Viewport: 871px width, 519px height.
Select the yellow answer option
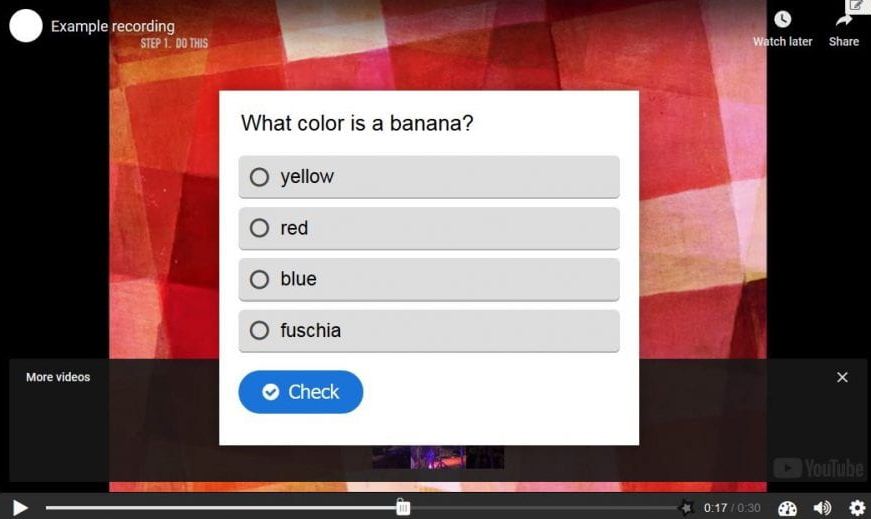[429, 177]
